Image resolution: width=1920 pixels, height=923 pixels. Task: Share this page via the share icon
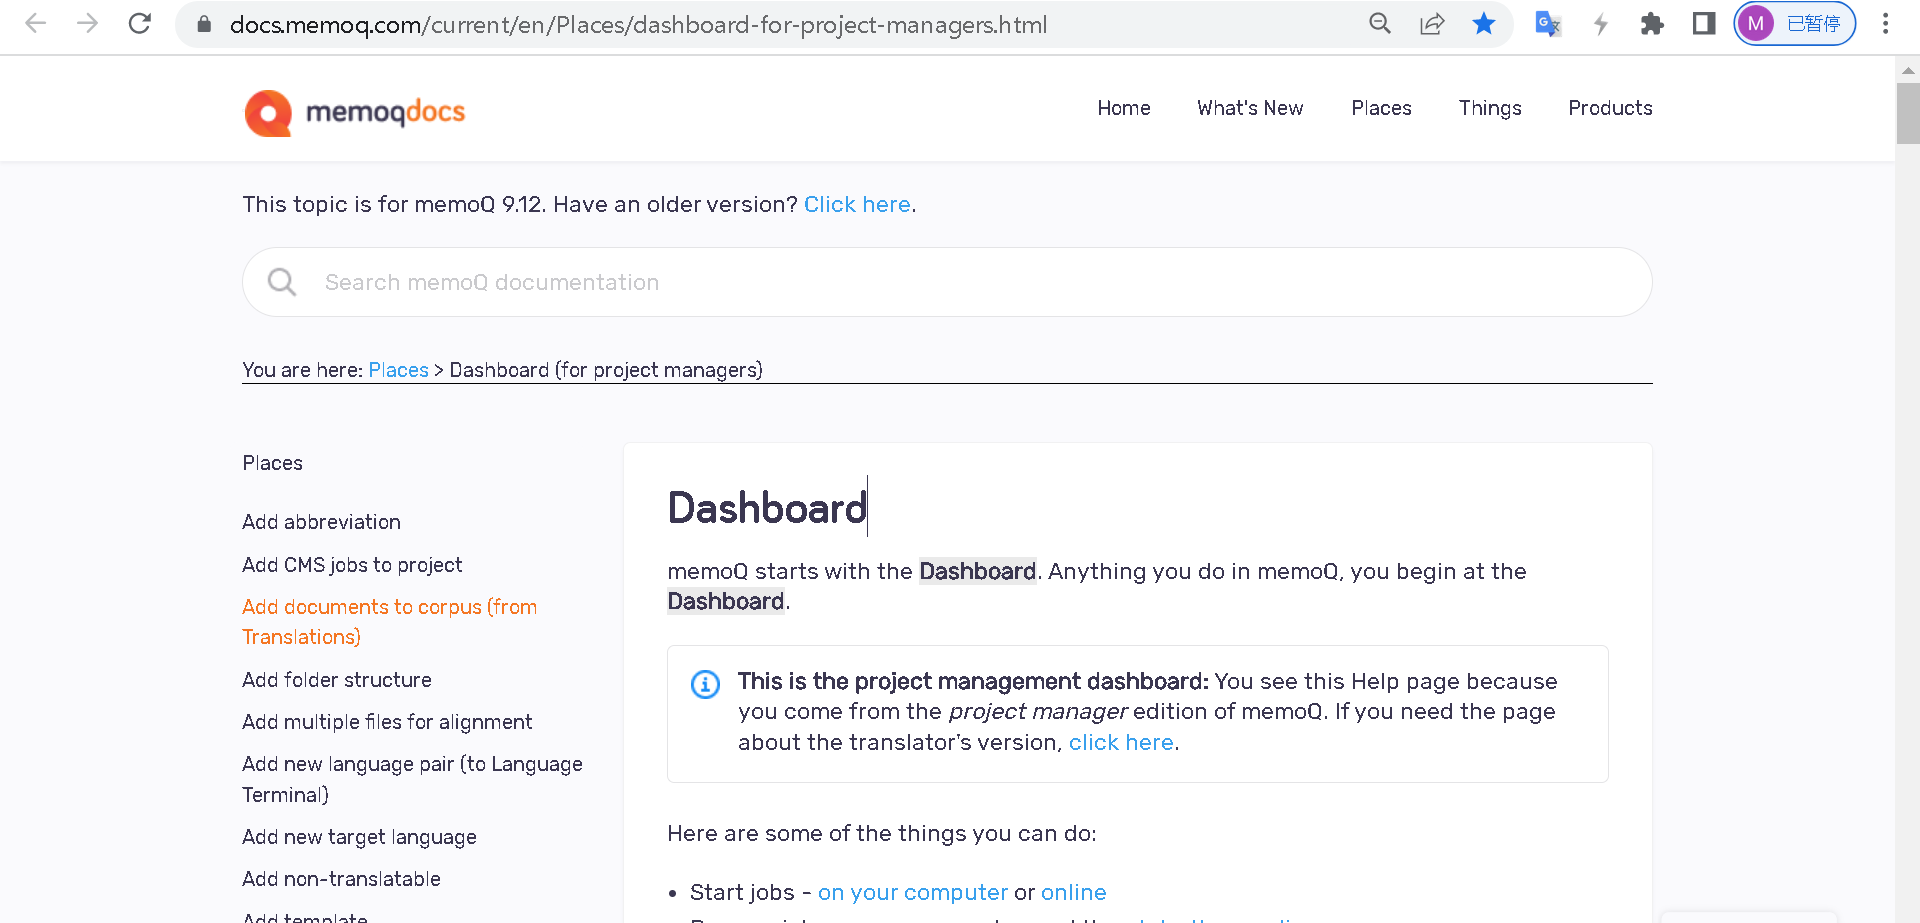(1432, 24)
